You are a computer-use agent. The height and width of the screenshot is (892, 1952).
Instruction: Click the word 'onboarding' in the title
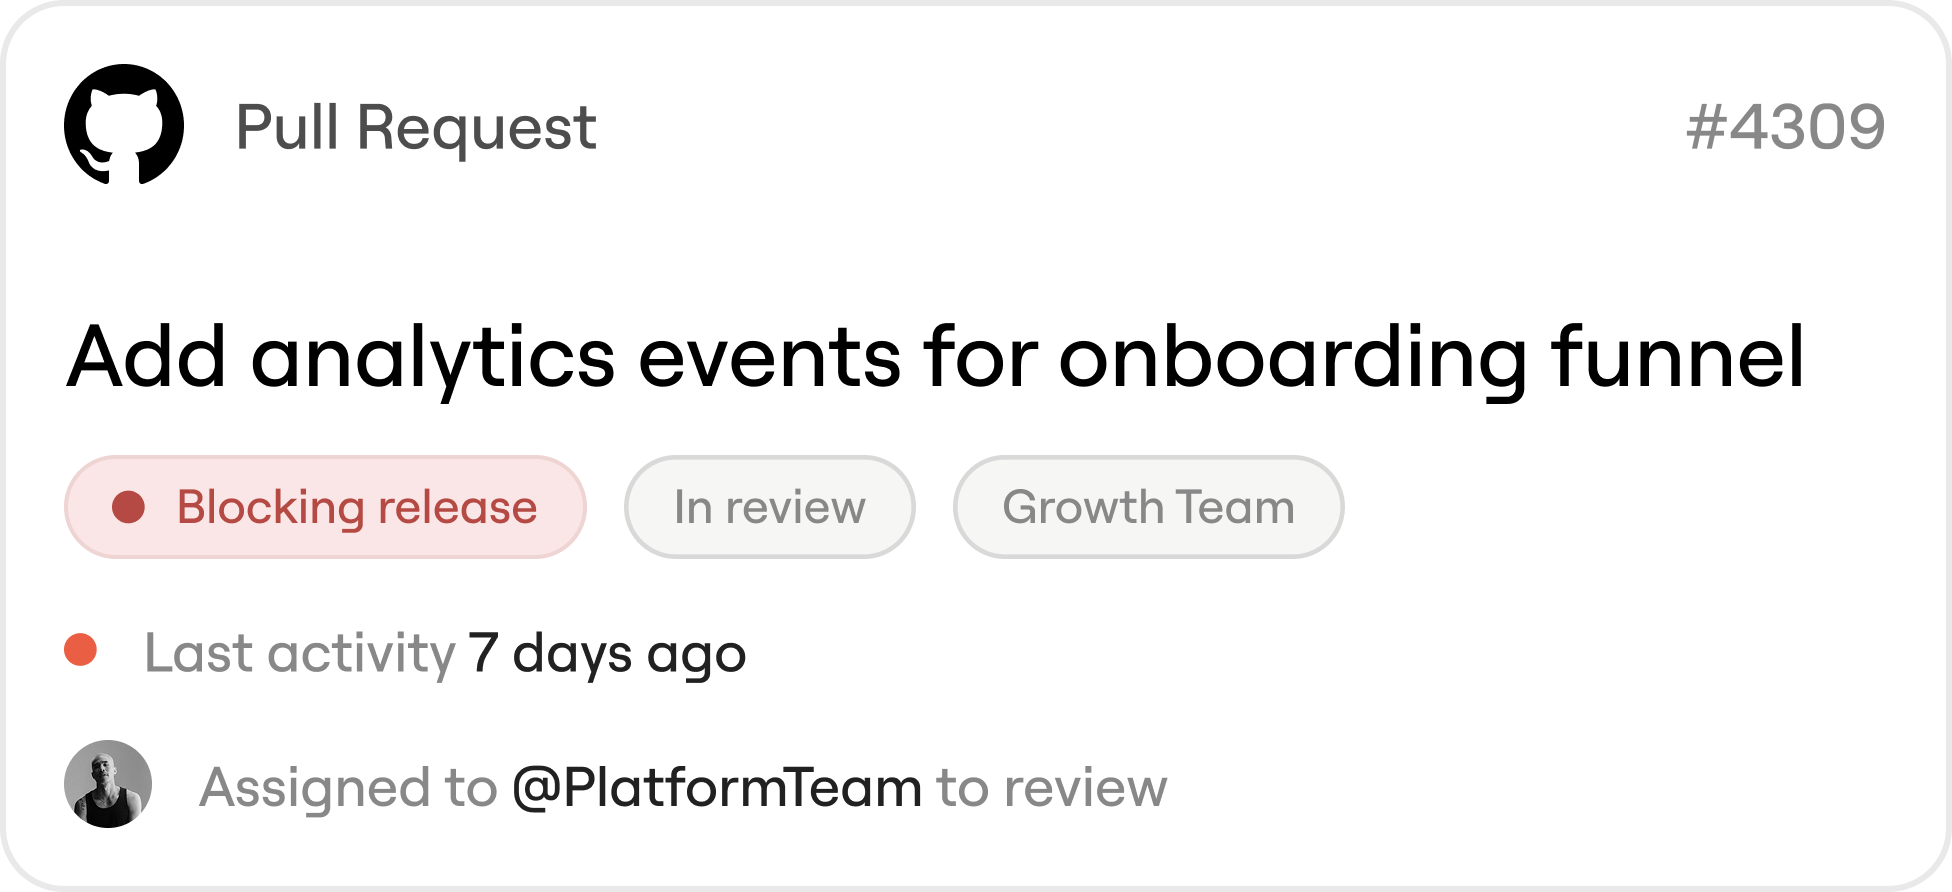[x=1293, y=360]
